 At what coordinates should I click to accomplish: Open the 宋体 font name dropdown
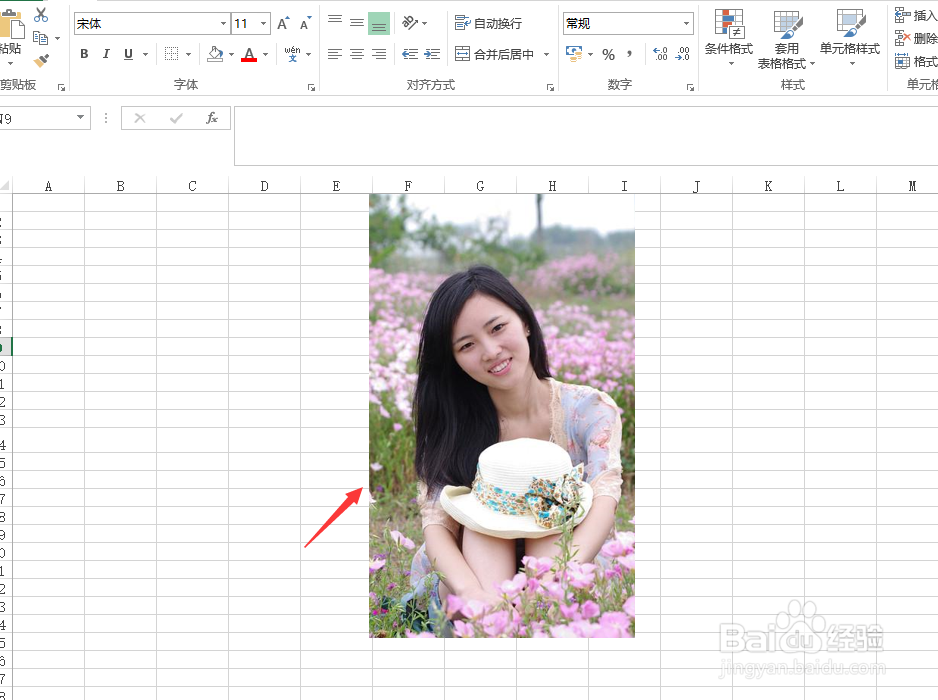point(223,23)
